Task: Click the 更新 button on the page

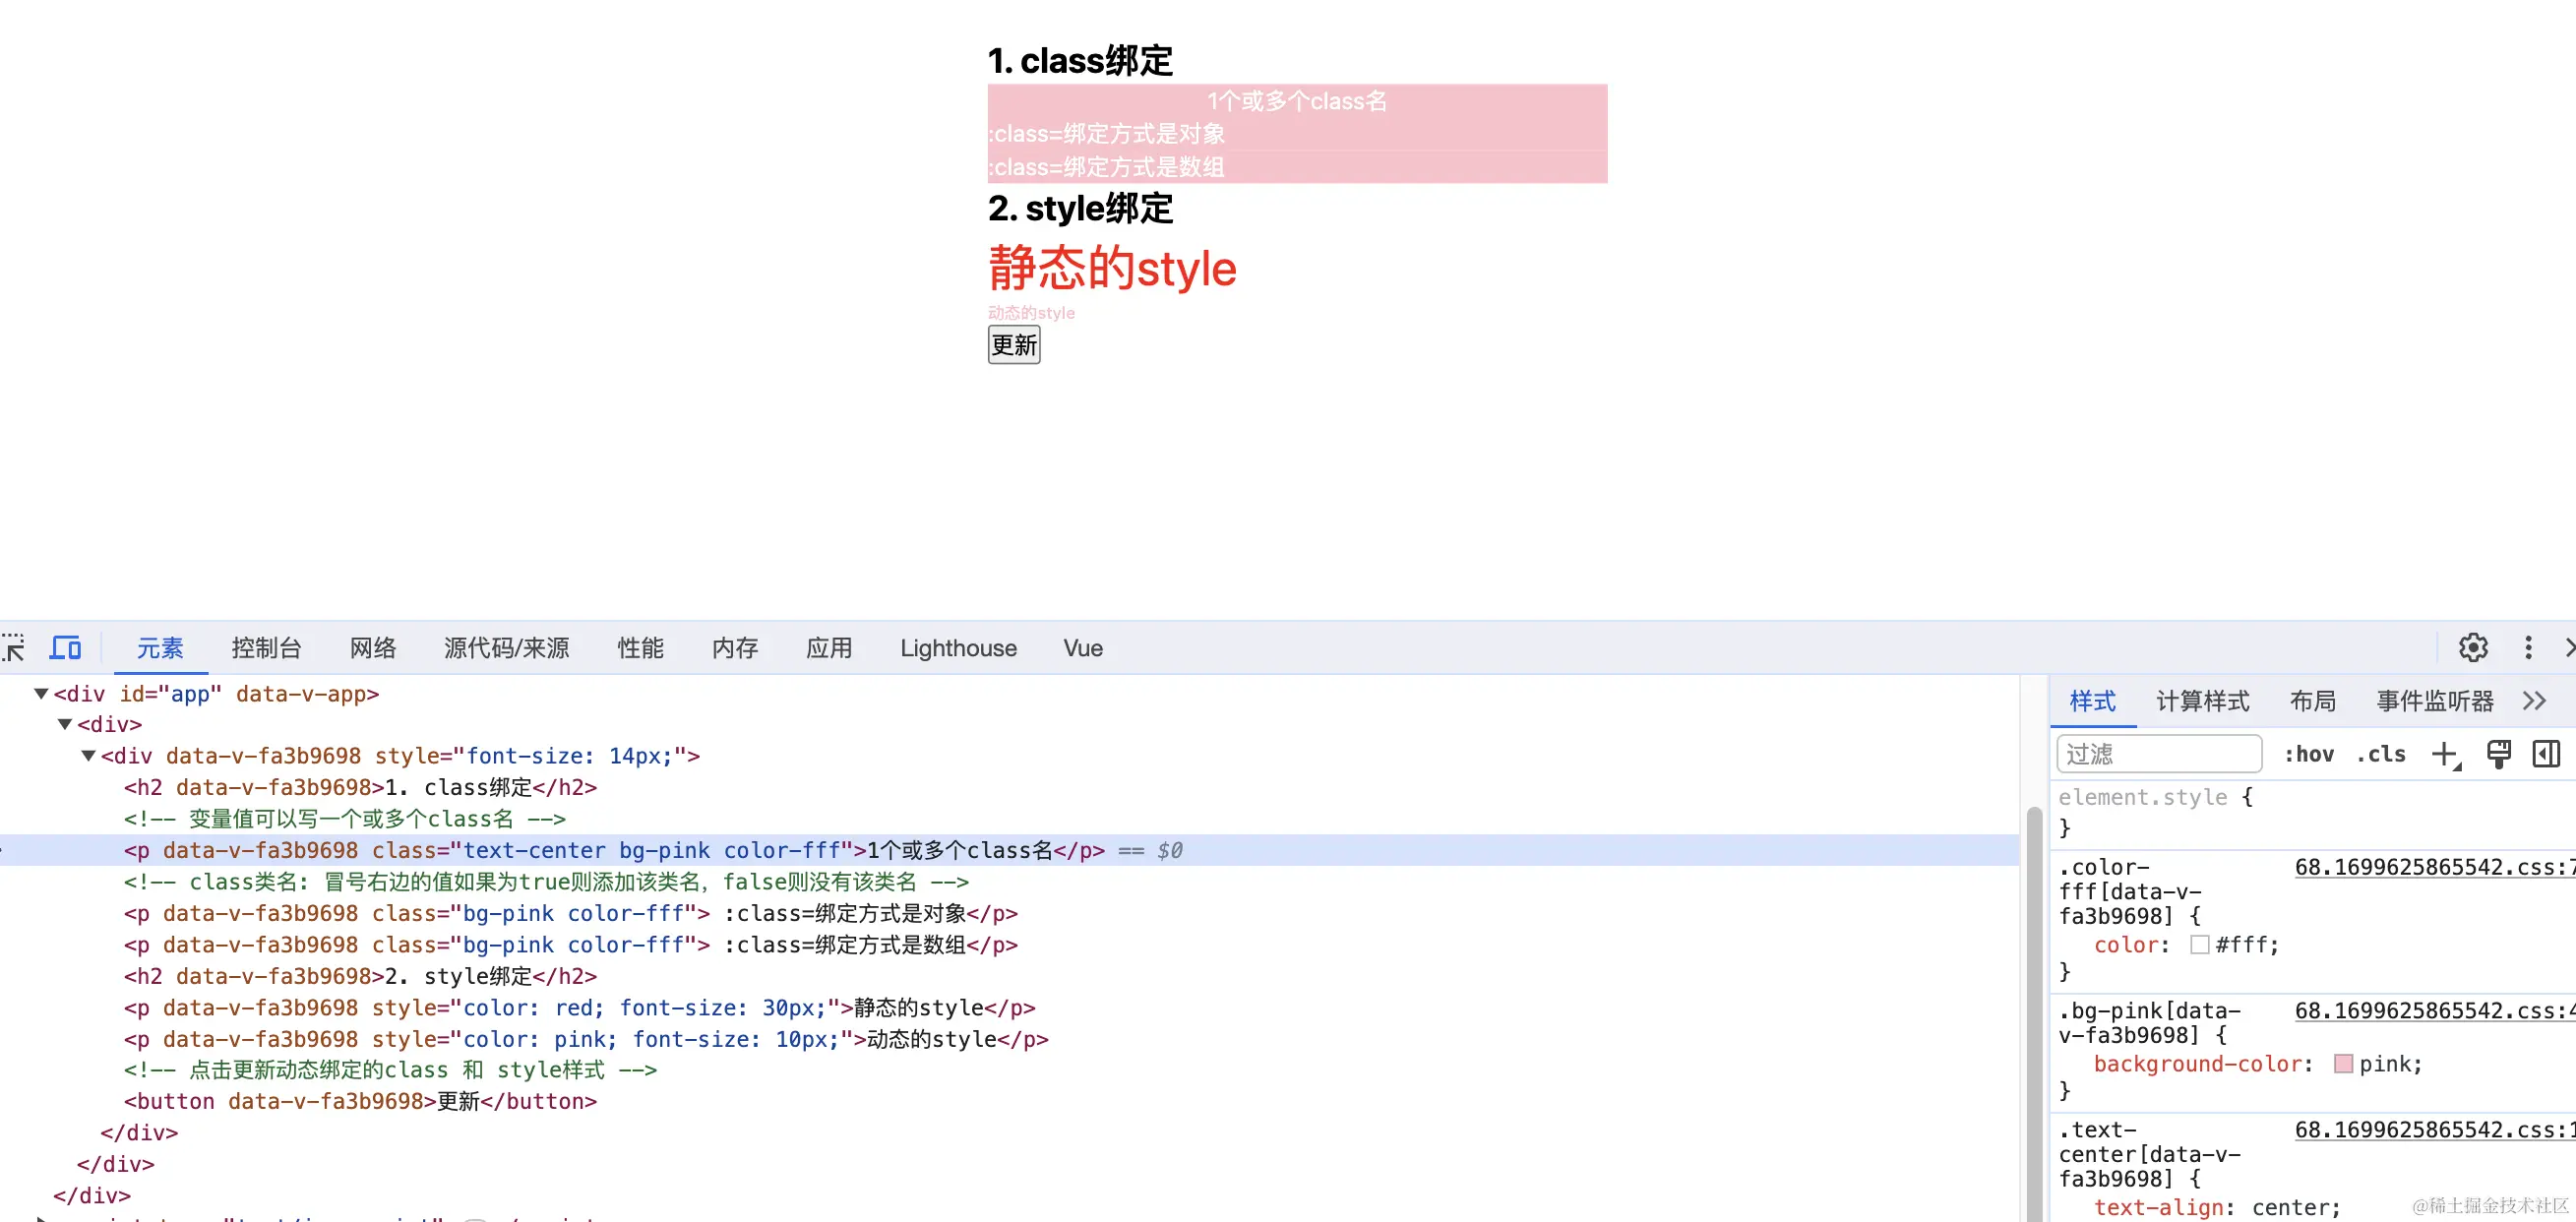Action: click(x=1013, y=345)
